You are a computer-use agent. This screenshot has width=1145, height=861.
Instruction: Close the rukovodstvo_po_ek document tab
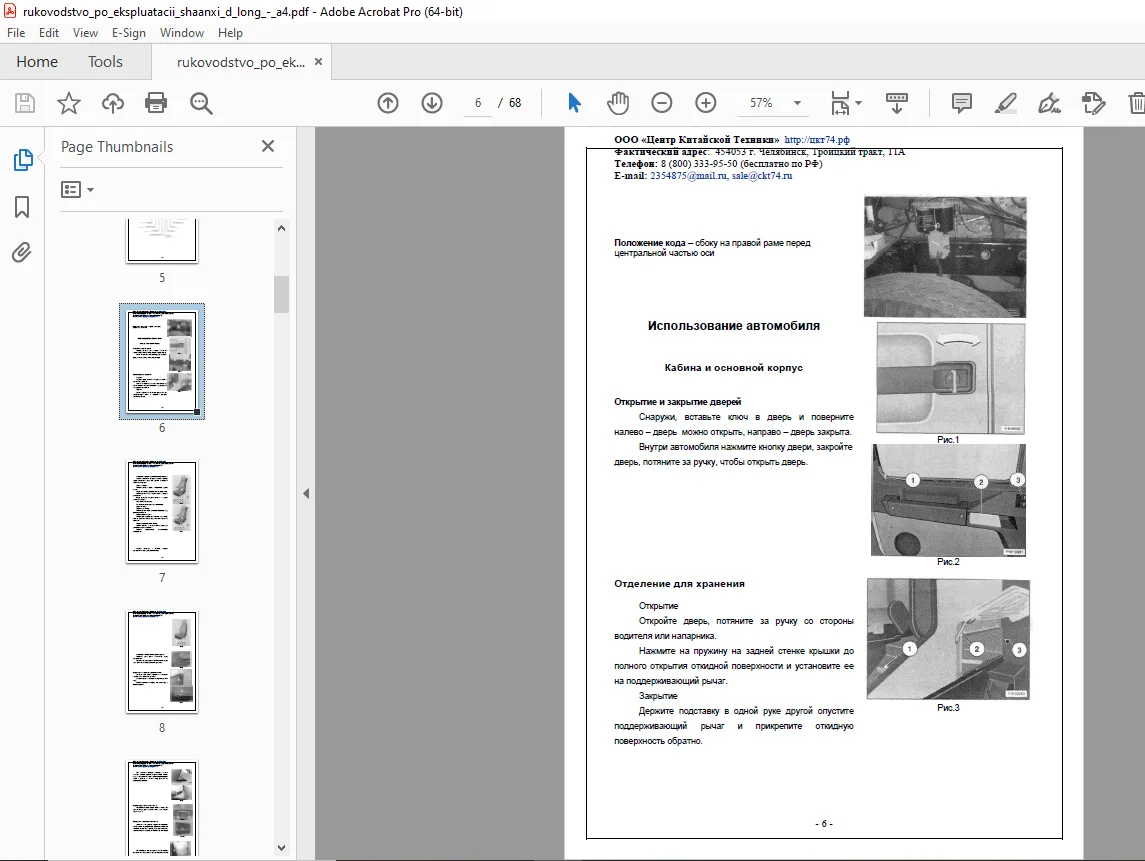point(318,61)
